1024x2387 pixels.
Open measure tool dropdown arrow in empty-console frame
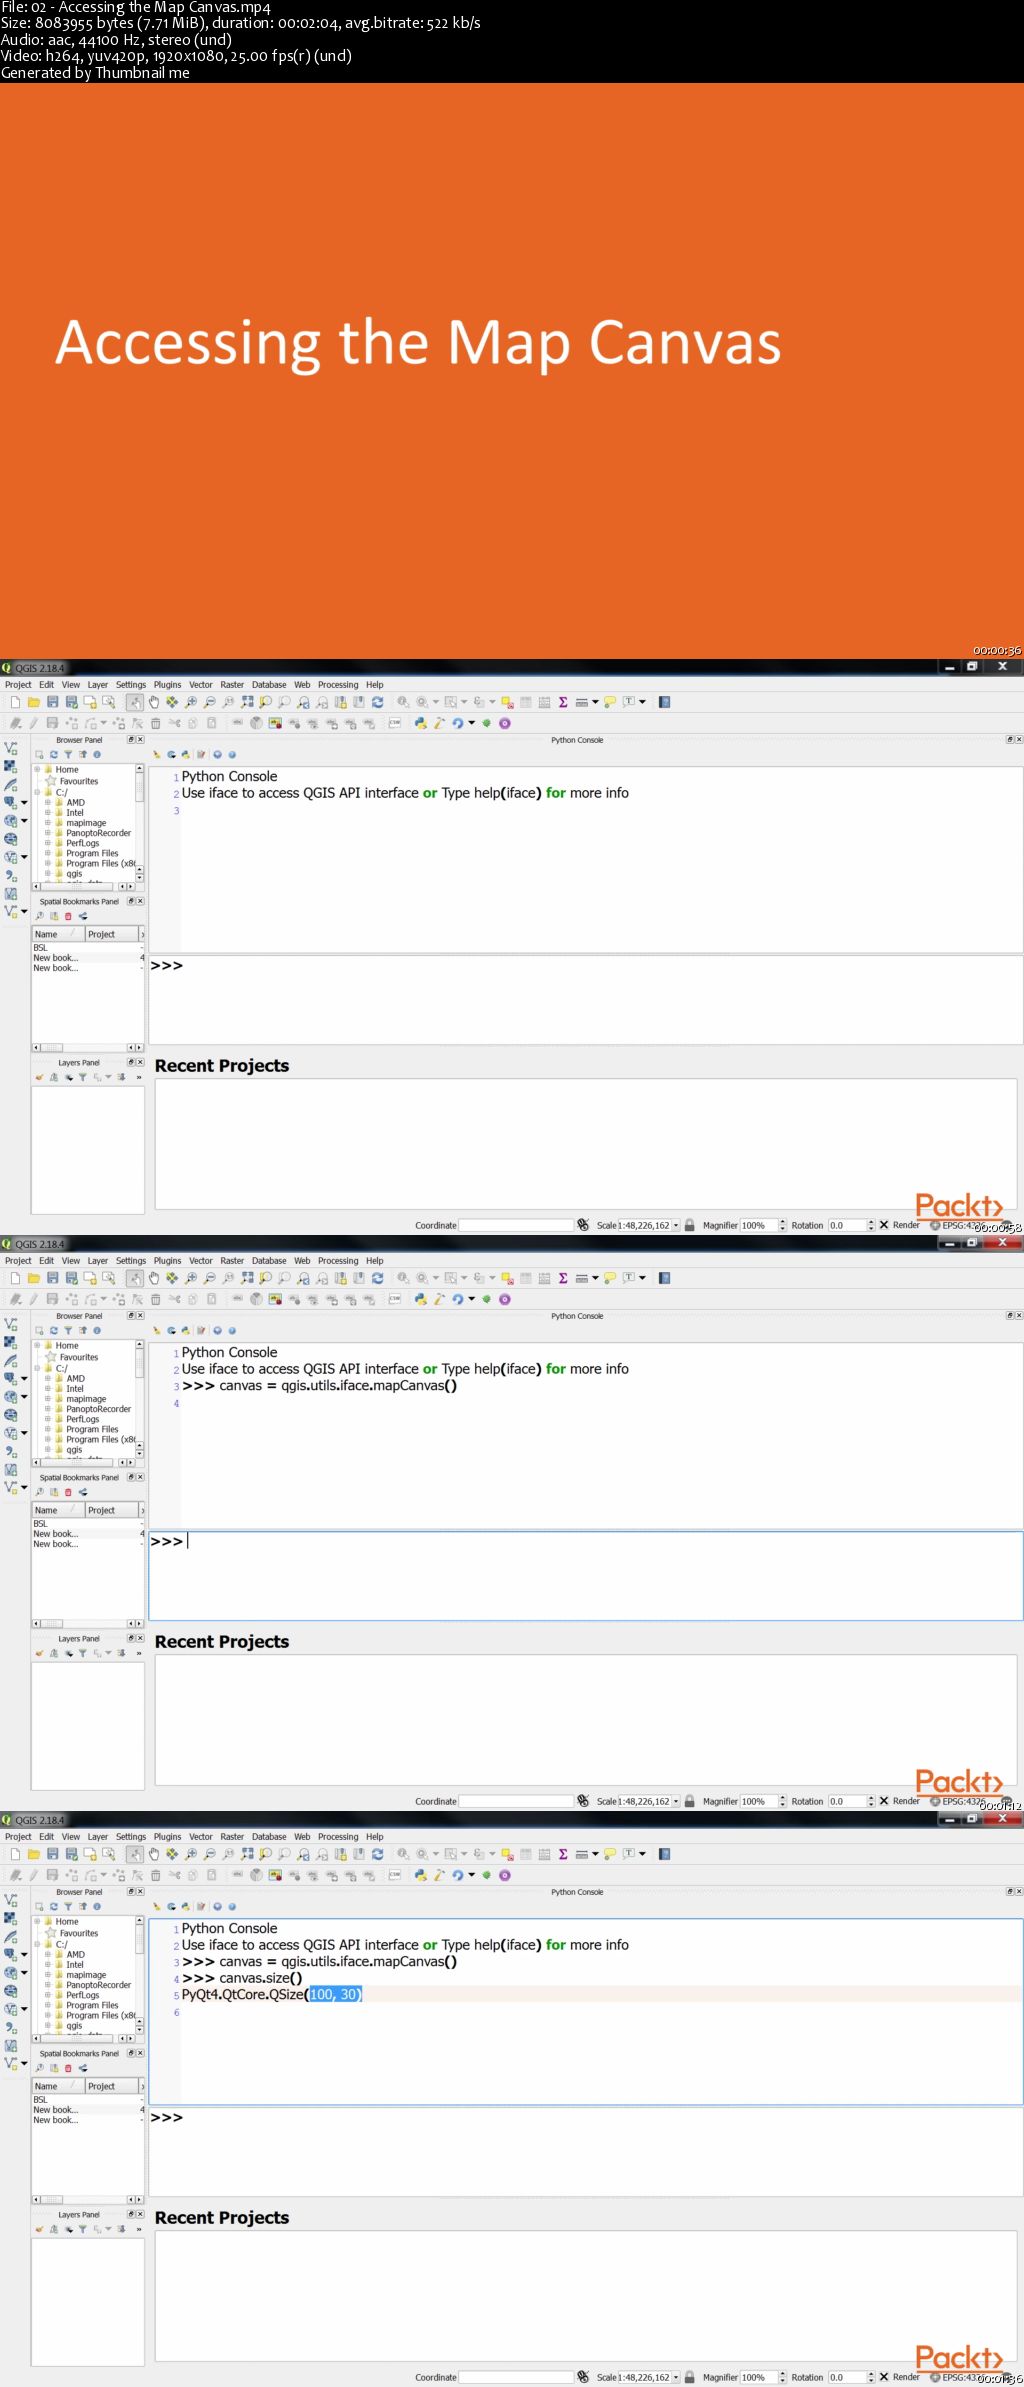point(595,702)
